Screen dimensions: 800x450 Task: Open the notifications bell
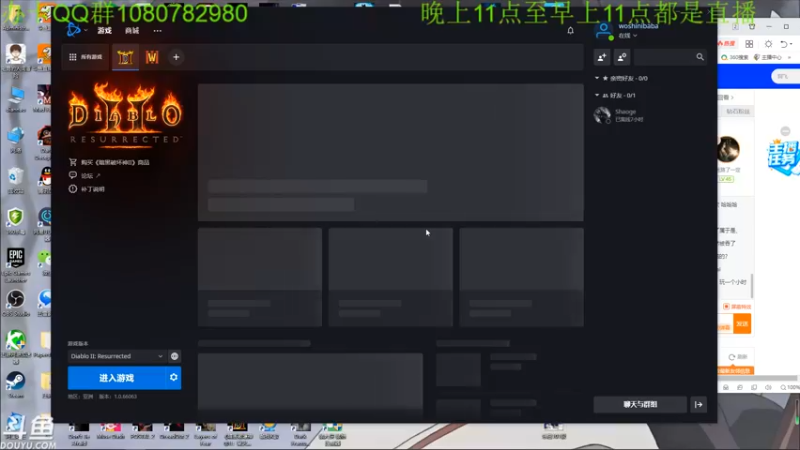[570, 31]
